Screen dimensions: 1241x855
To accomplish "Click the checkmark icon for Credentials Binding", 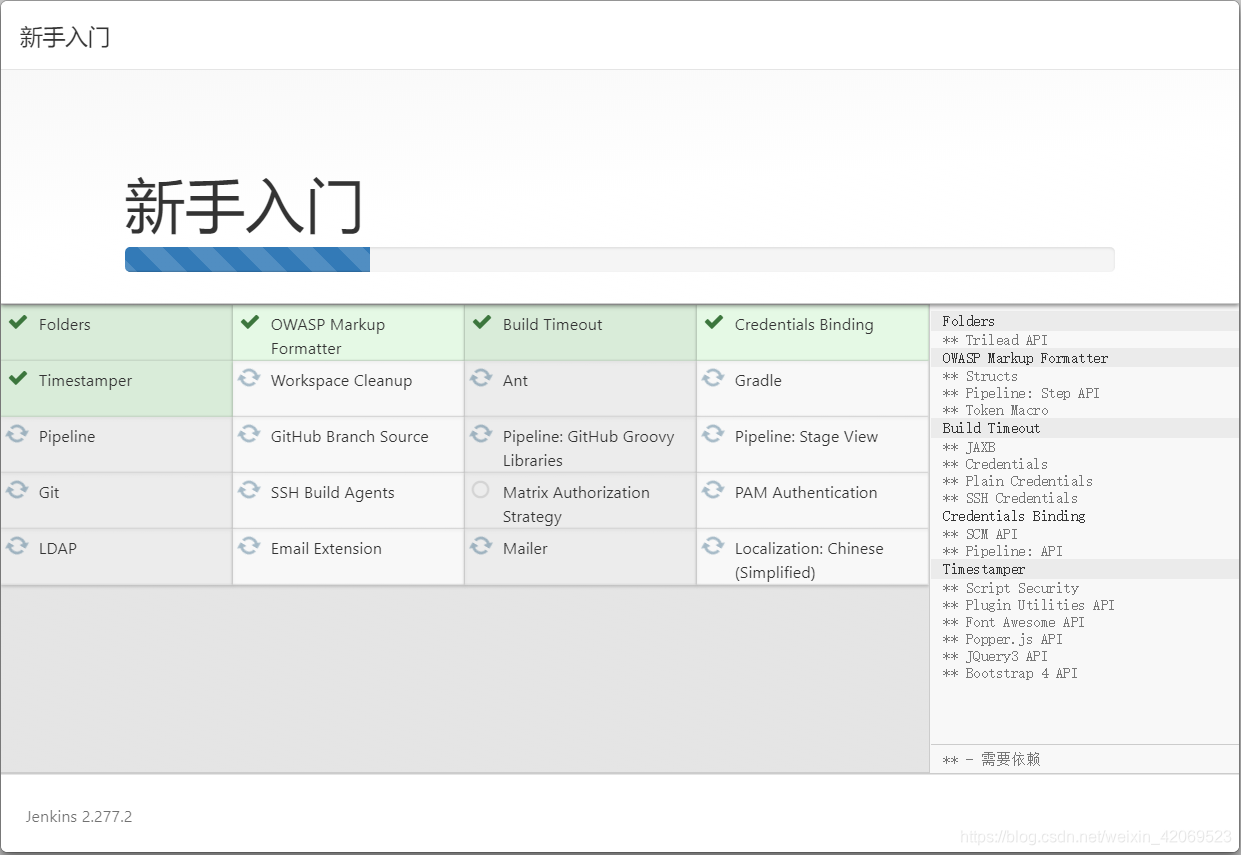I will (x=713, y=323).
